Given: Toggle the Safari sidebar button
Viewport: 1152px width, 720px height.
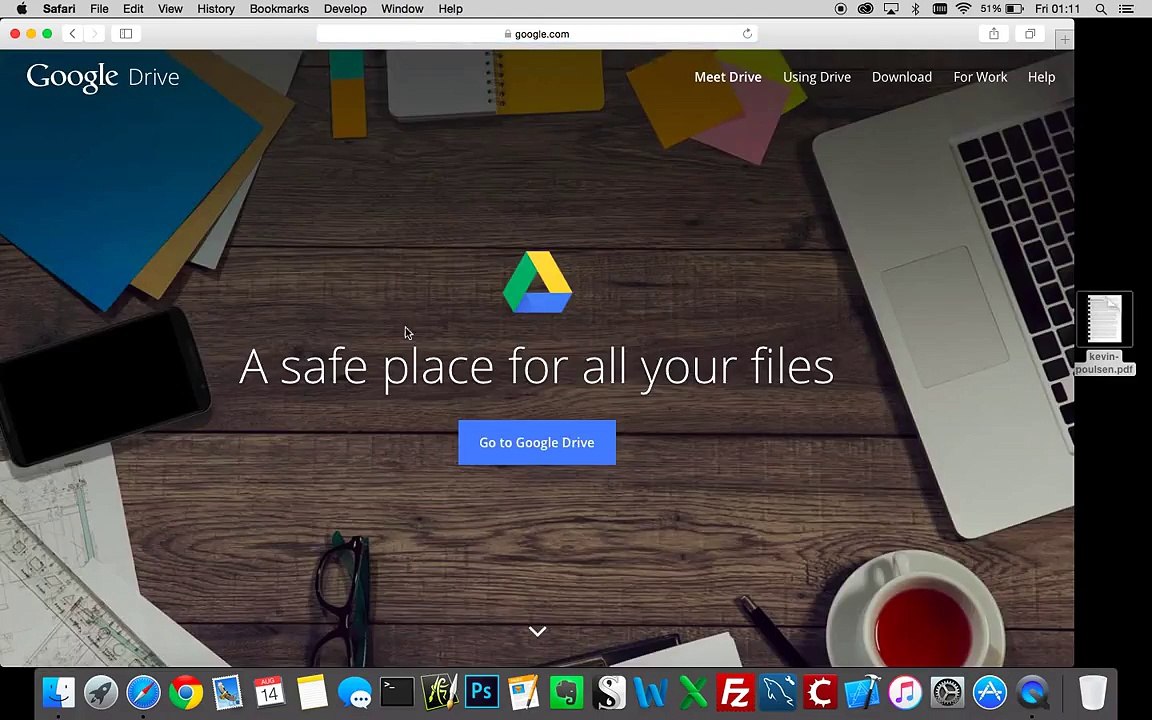Looking at the screenshot, I should click(x=126, y=34).
